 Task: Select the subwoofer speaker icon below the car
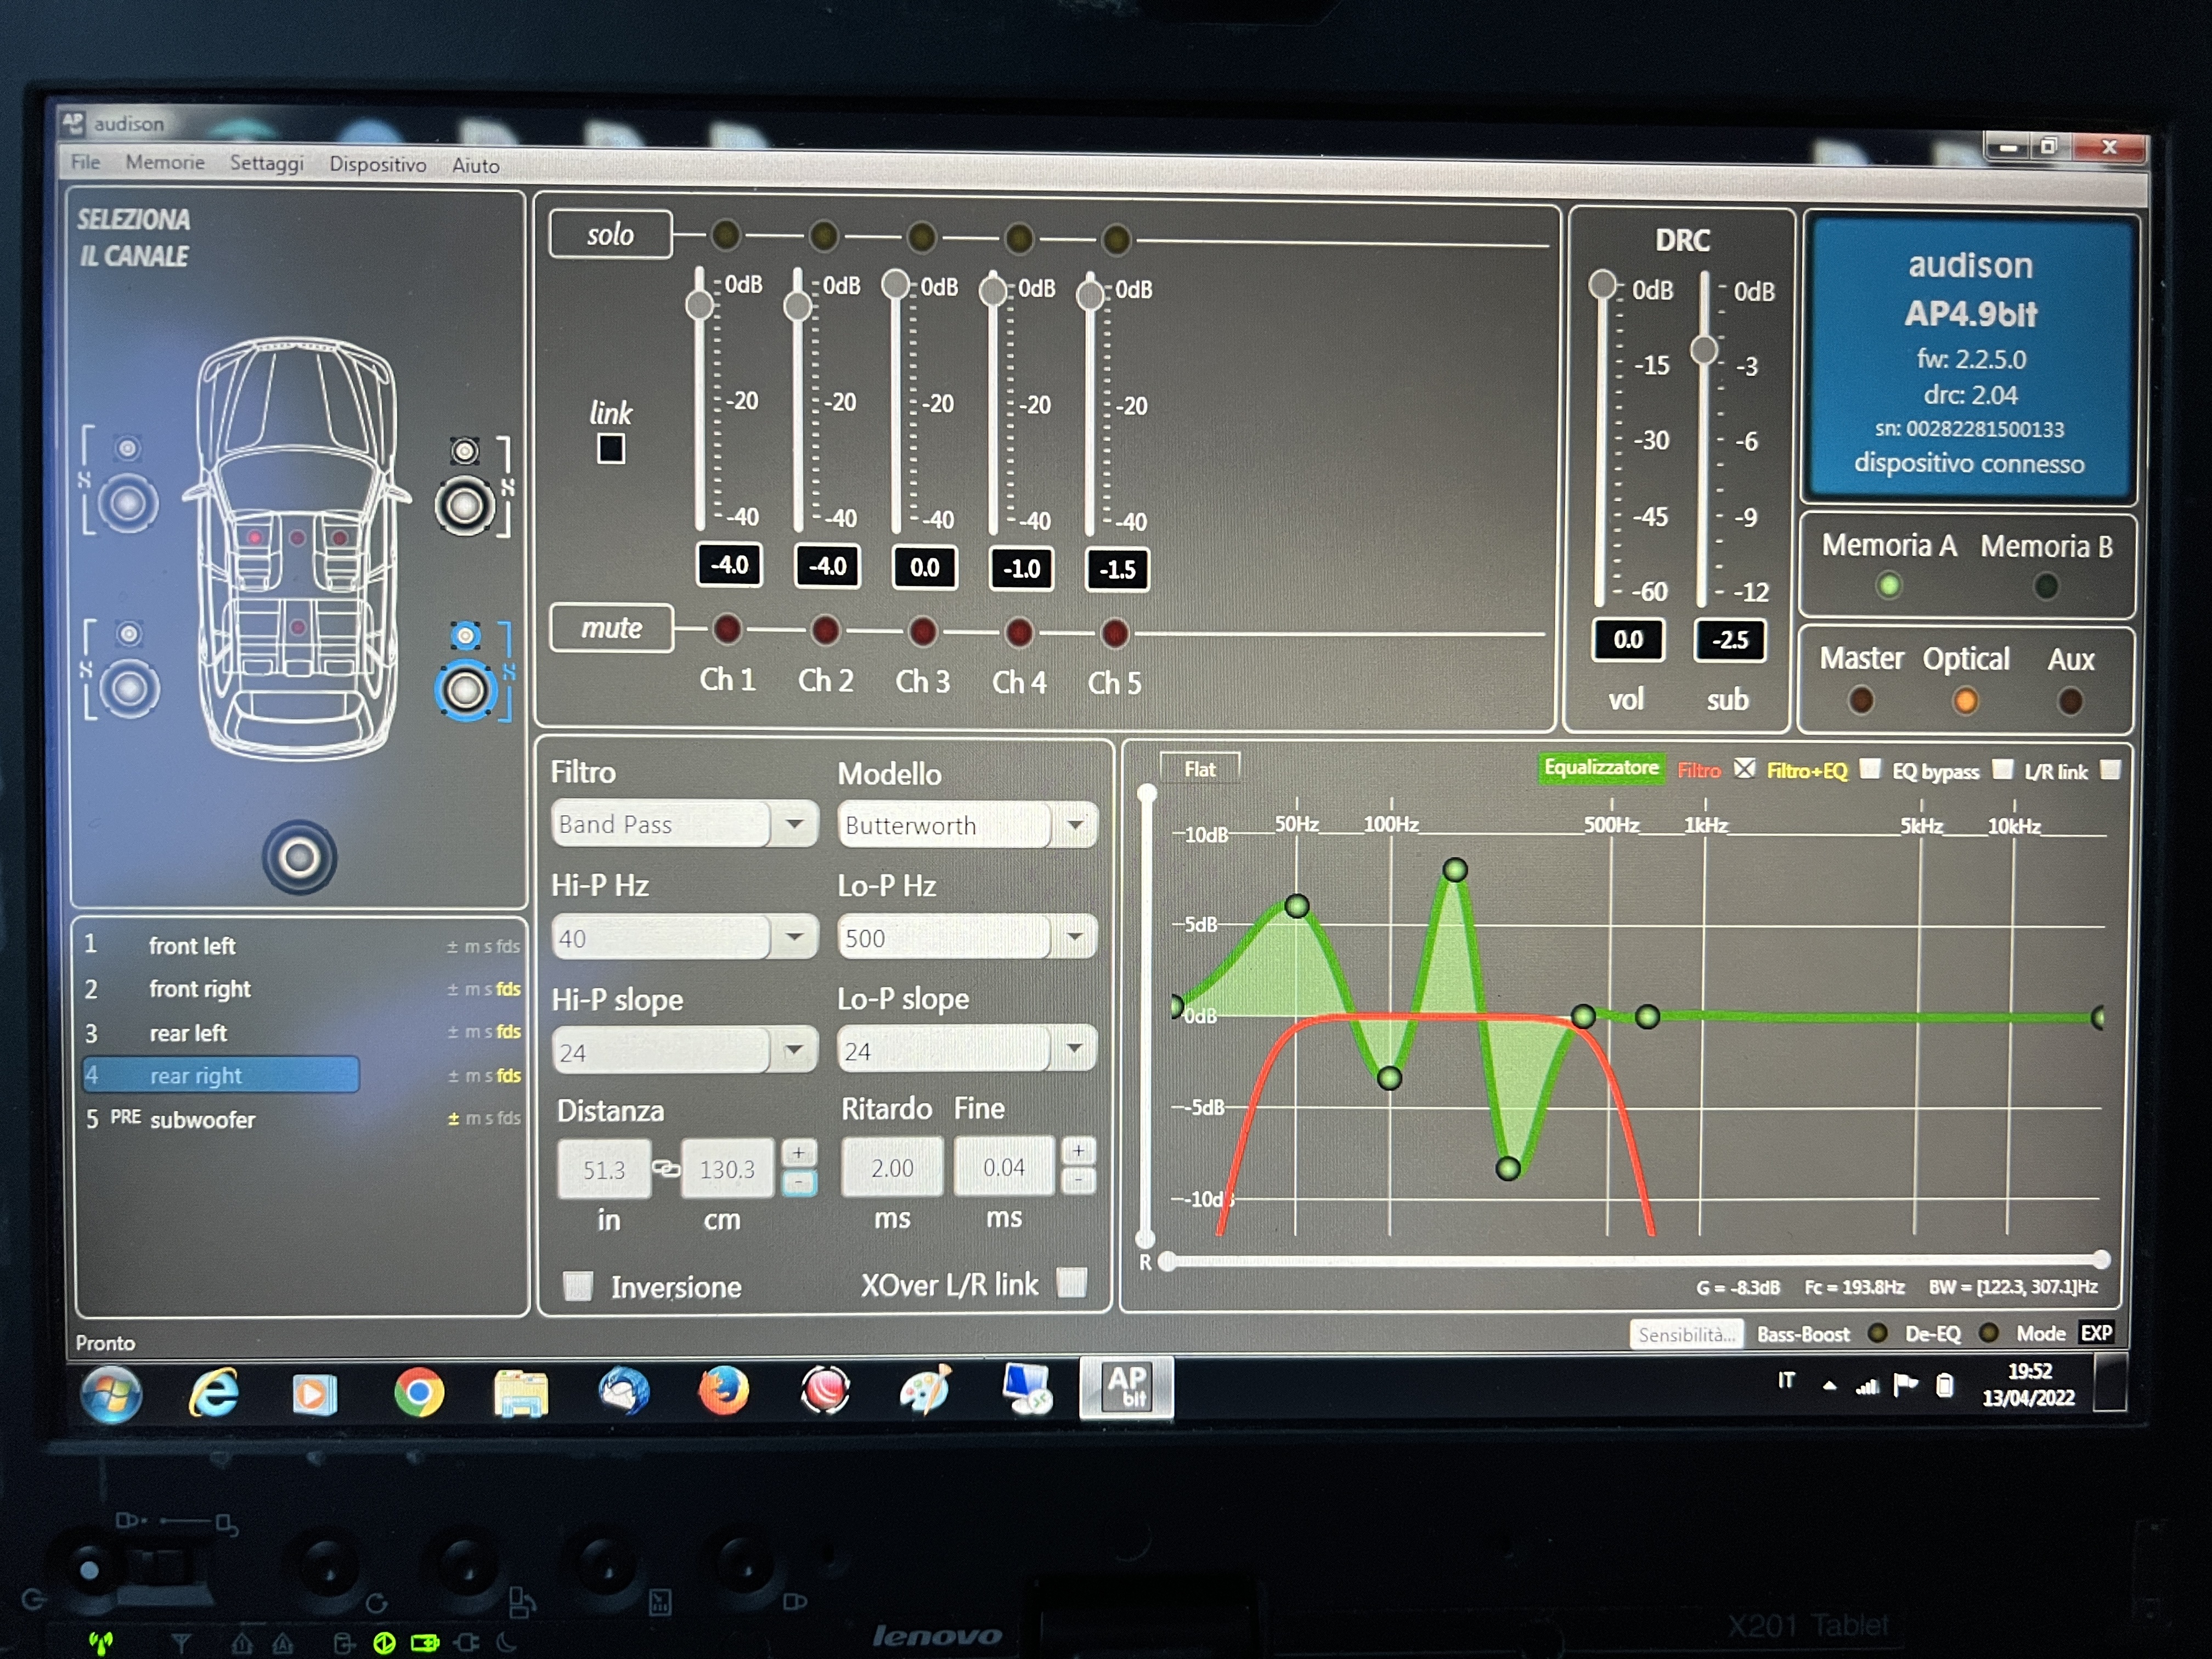point(299,857)
